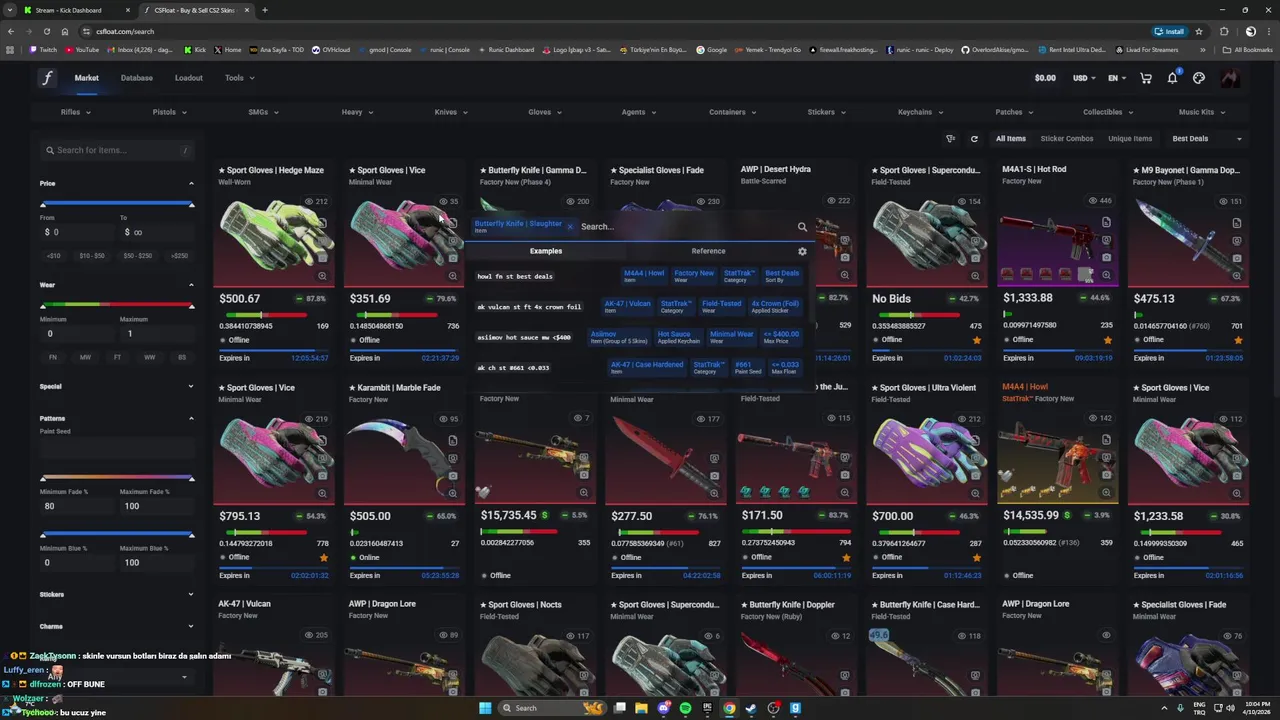Select the $50 - $250 price preset
The height and width of the screenshot is (720, 1280).
click(137, 256)
